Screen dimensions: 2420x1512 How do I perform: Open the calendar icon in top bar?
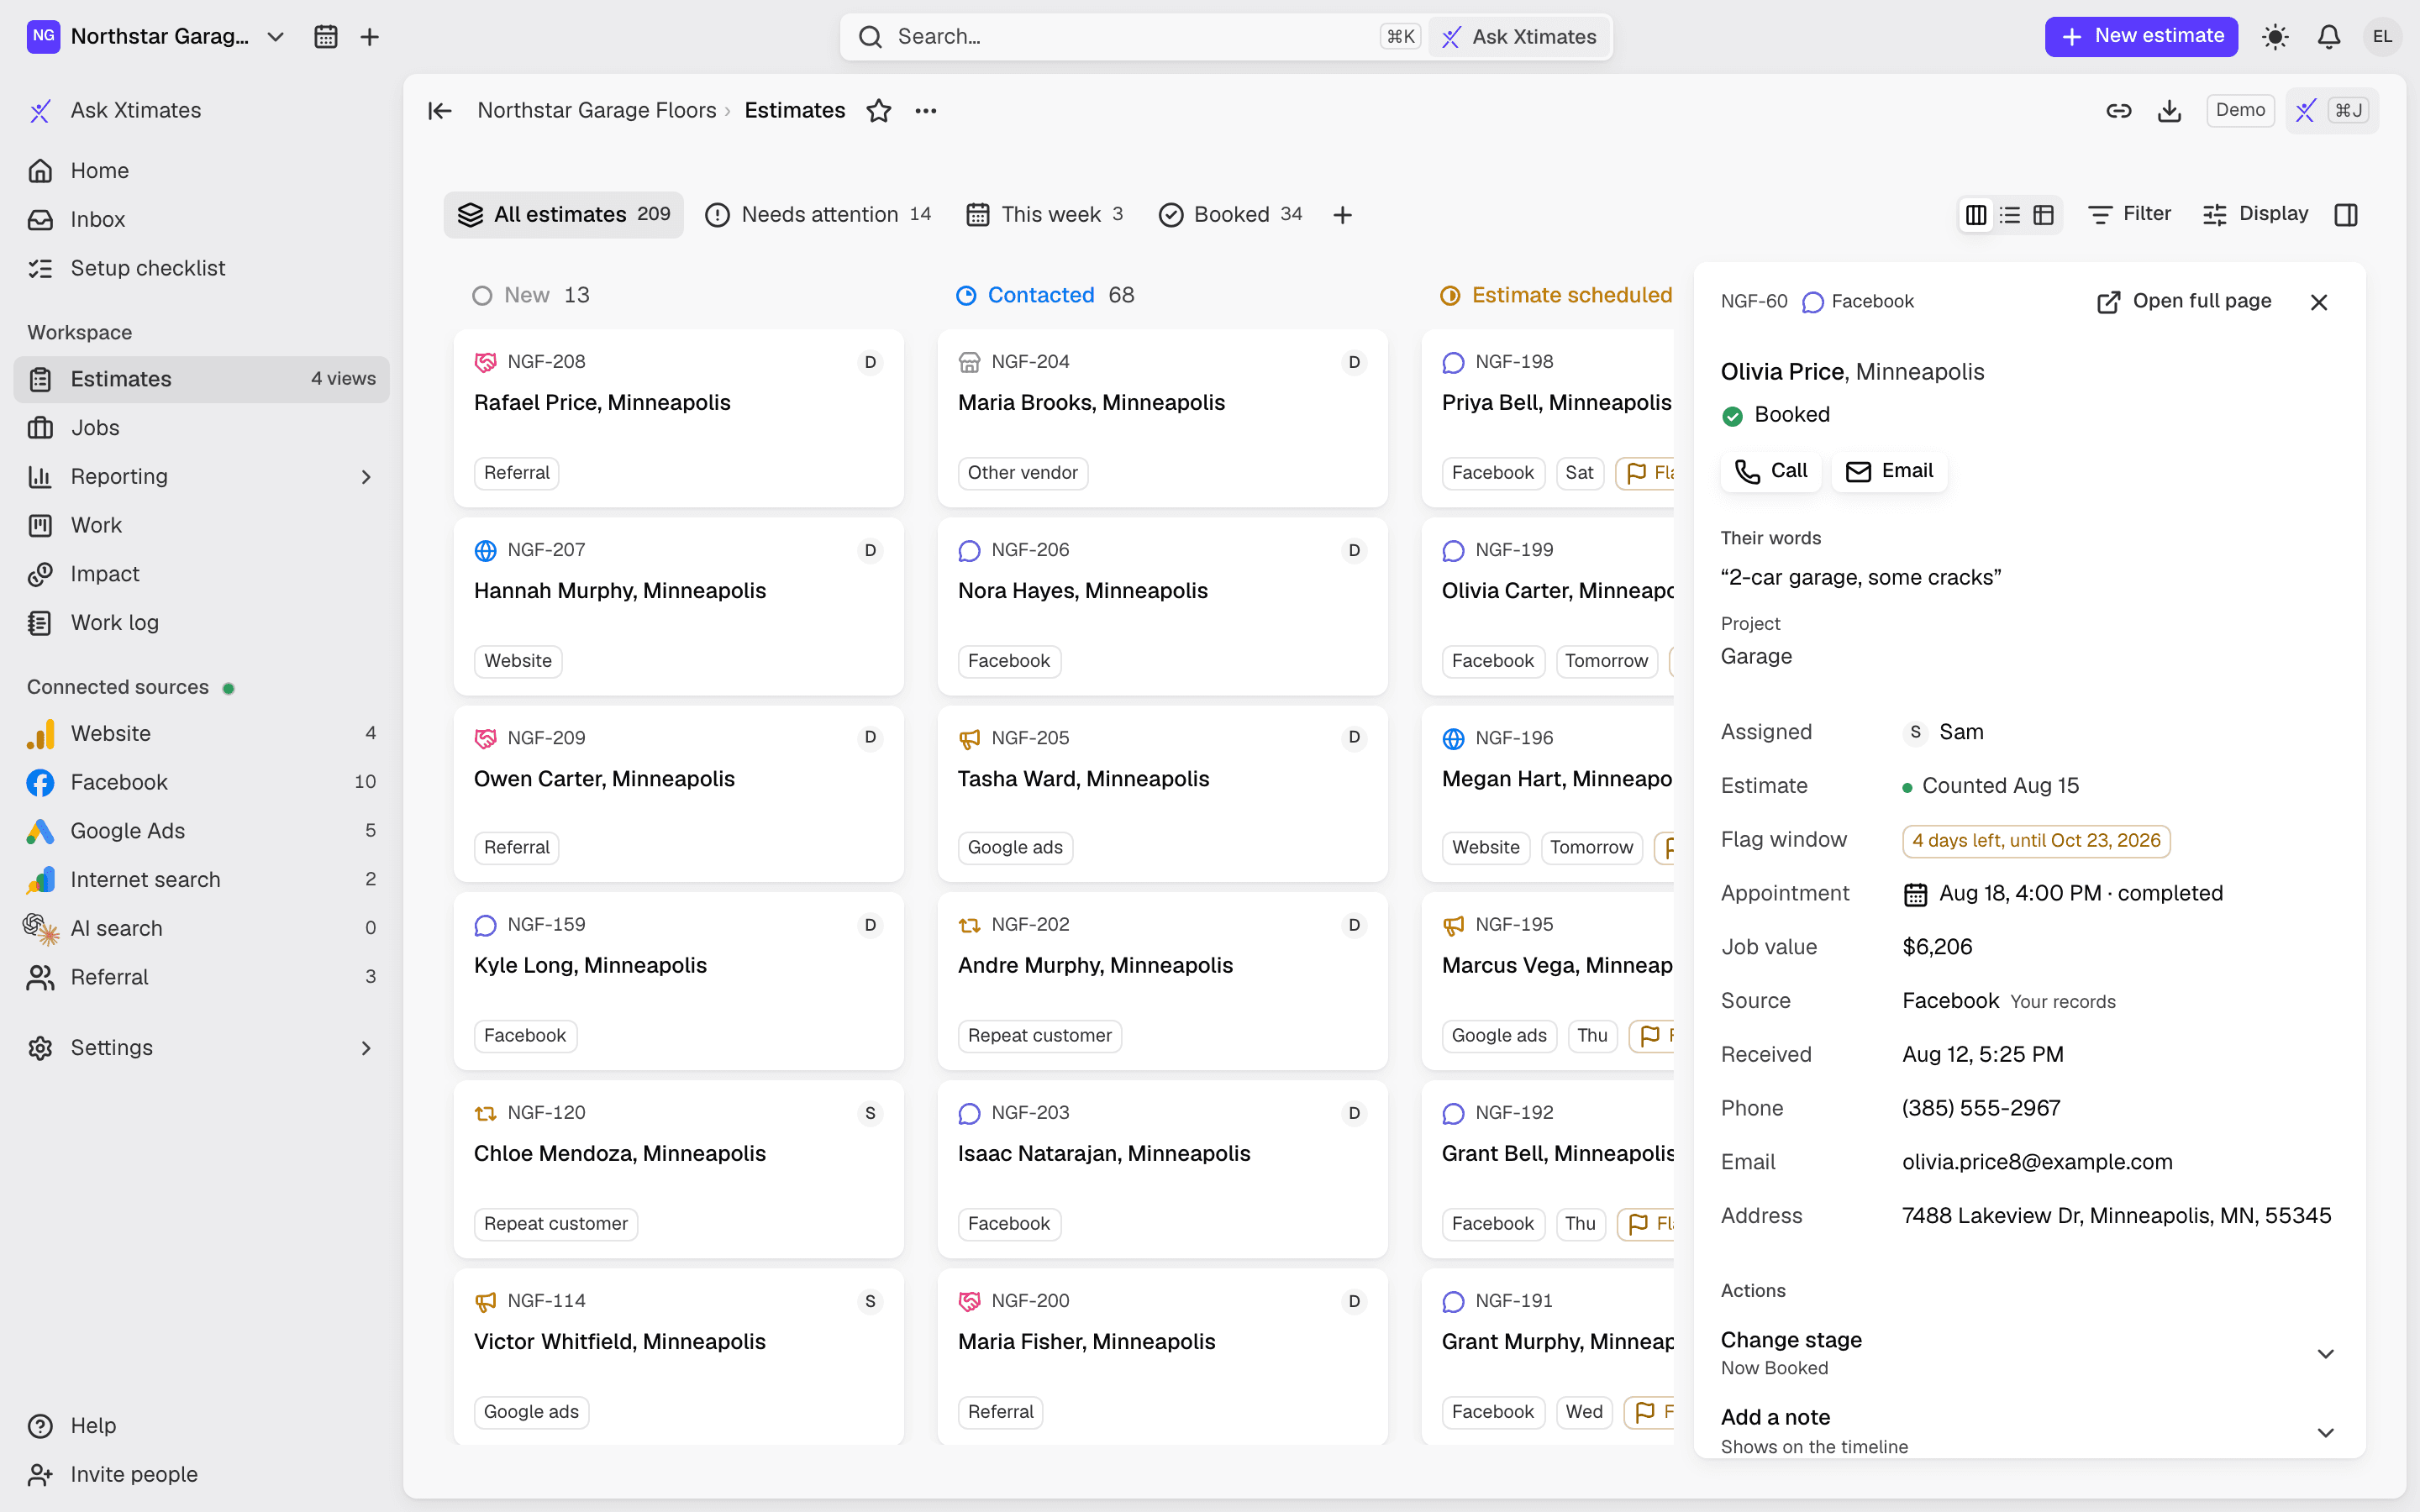coord(325,37)
